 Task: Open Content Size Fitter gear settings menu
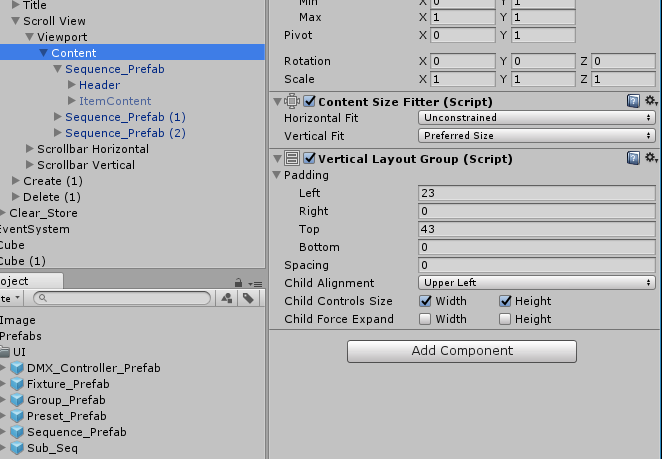point(651,101)
